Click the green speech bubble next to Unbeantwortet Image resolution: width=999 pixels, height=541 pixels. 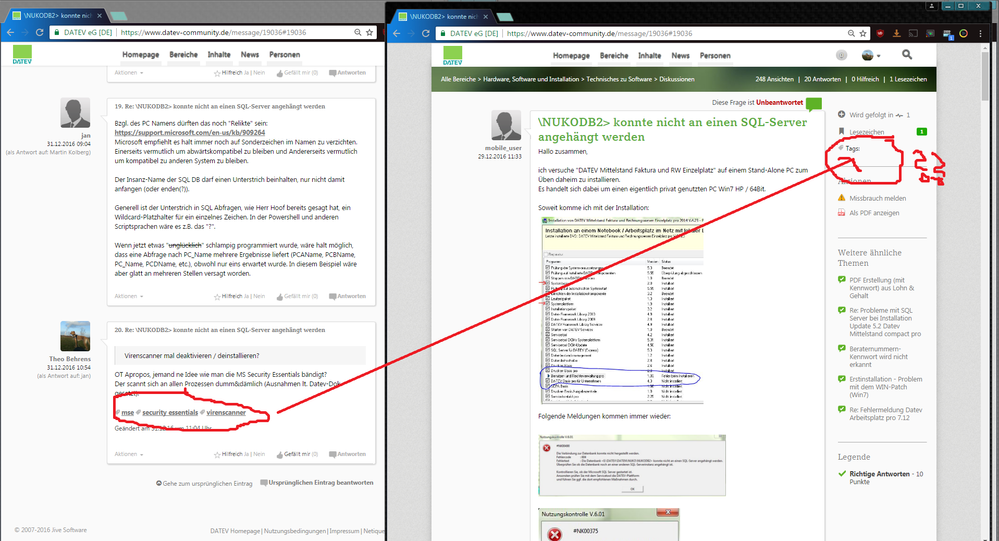pos(814,103)
